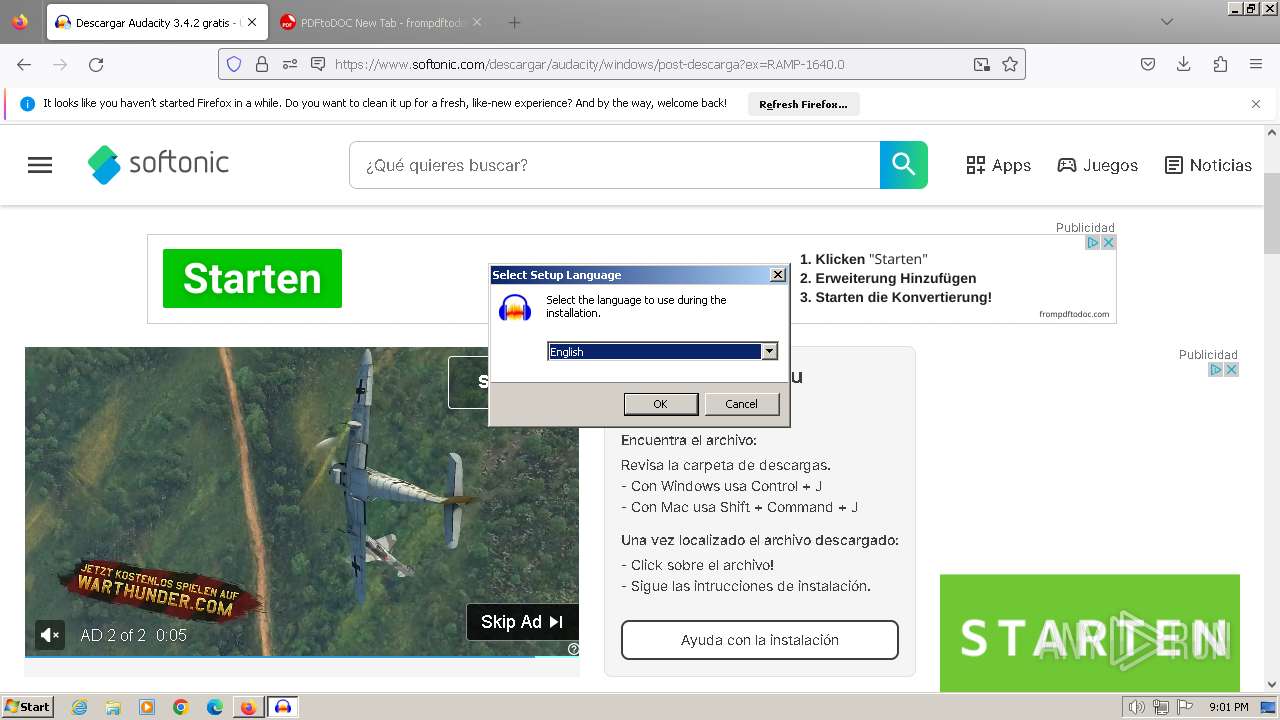Dismiss the Firefox refresh notification bar
The width and height of the screenshot is (1280, 720).
[x=1256, y=104]
